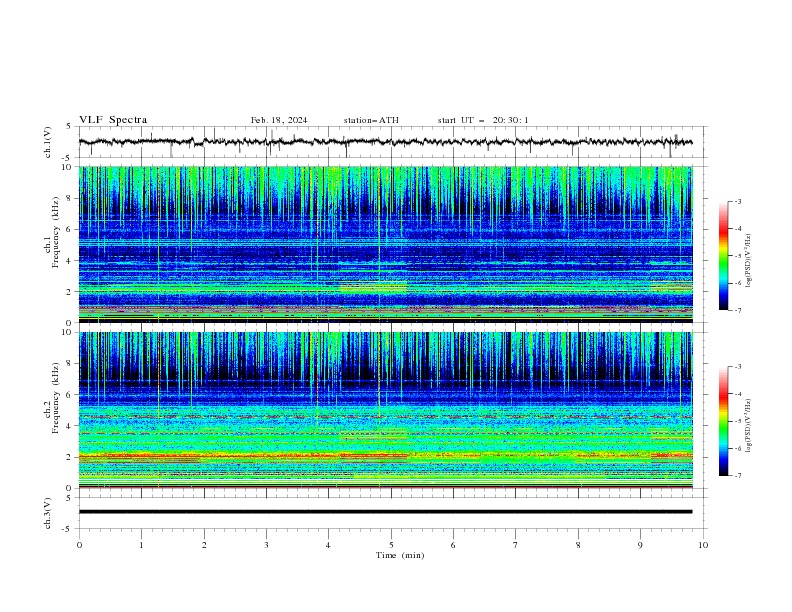Click the "ch.1(V)" waveform axis label
Image resolution: width=792 pixels, height=612 pixels.
48,142
